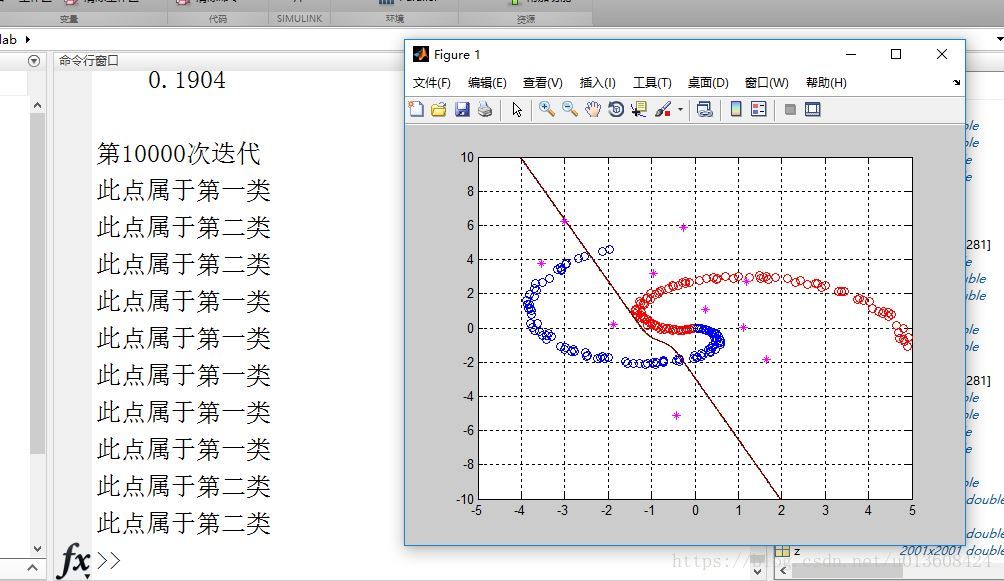Select the Zoom Out magnifier tool

click(570, 109)
